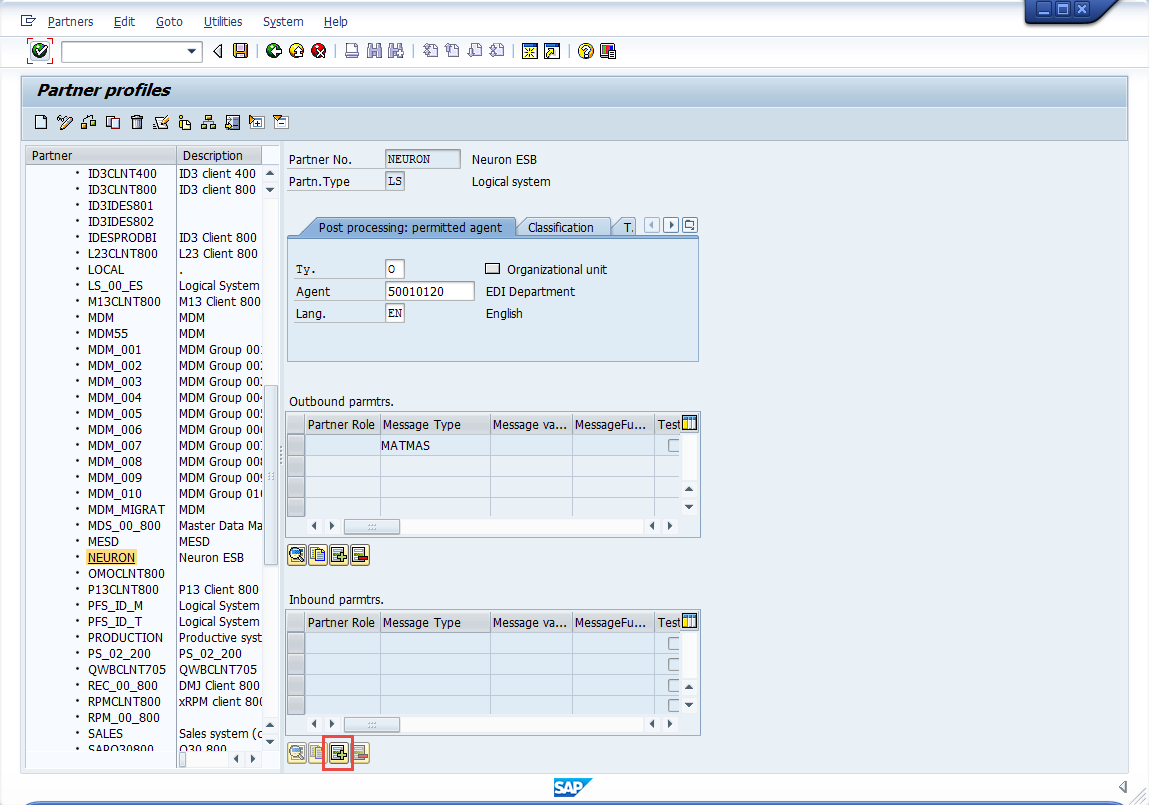
Task: Create inbound parameter with green plus icon
Action: tap(339, 753)
